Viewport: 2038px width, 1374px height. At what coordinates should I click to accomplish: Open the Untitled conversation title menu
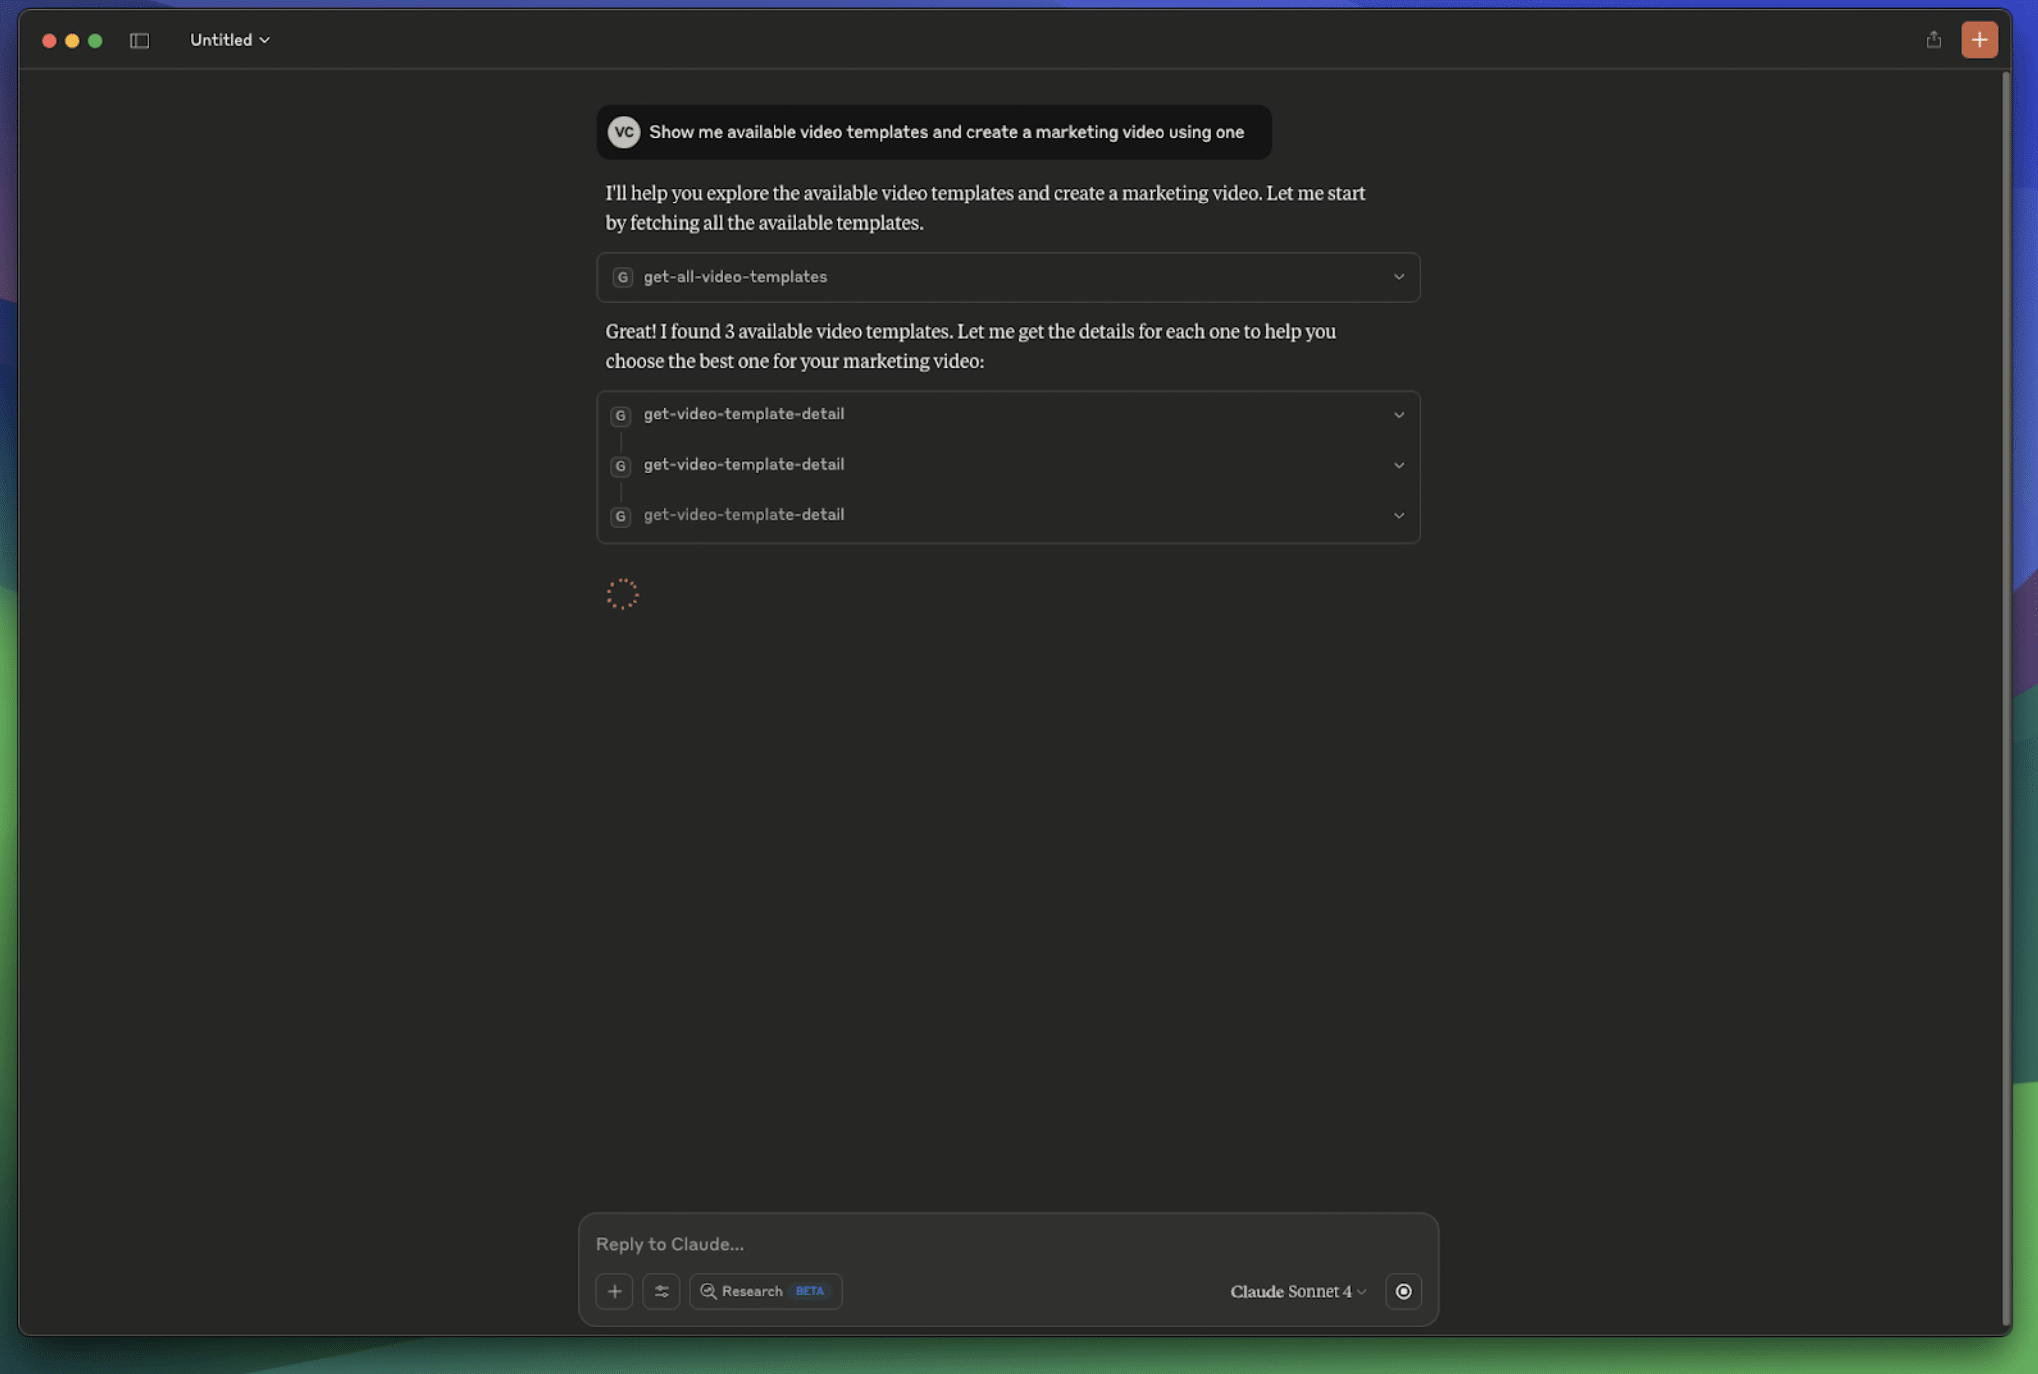tap(229, 39)
